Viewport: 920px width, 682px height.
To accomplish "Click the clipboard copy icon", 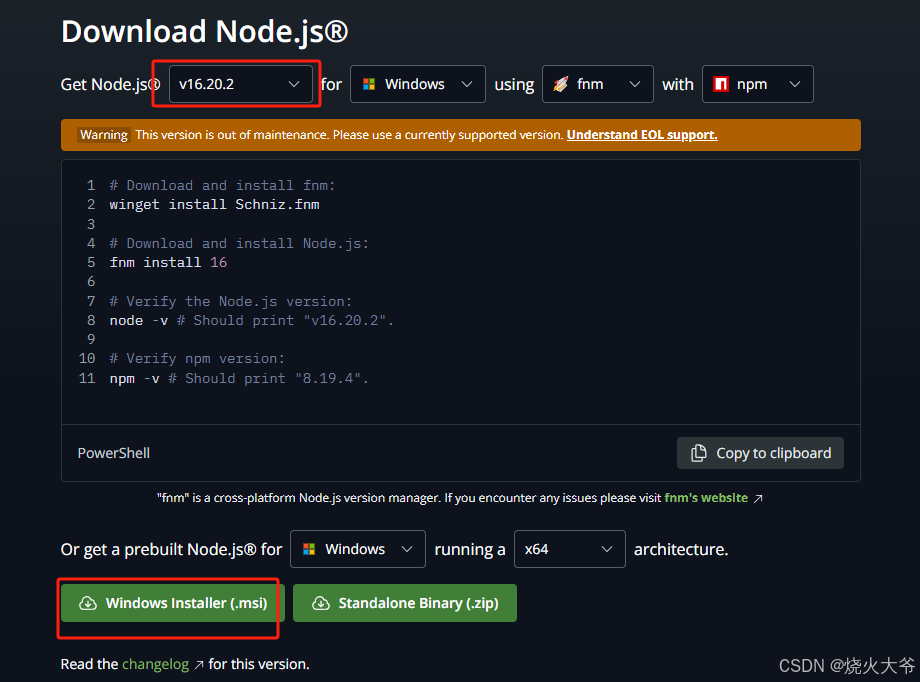I will point(699,453).
